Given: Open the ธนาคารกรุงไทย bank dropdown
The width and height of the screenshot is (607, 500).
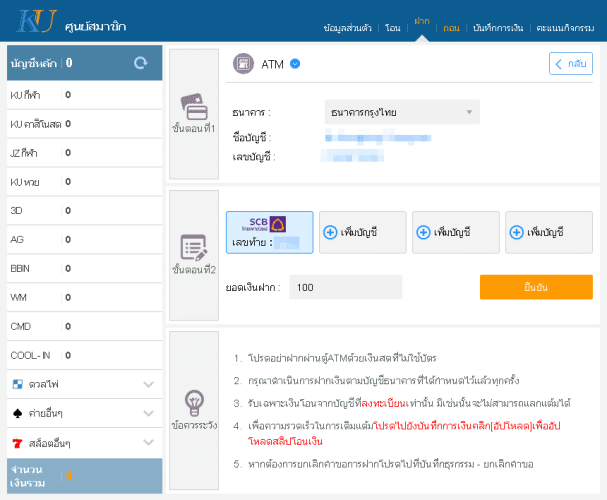Looking at the screenshot, I should (x=402, y=112).
